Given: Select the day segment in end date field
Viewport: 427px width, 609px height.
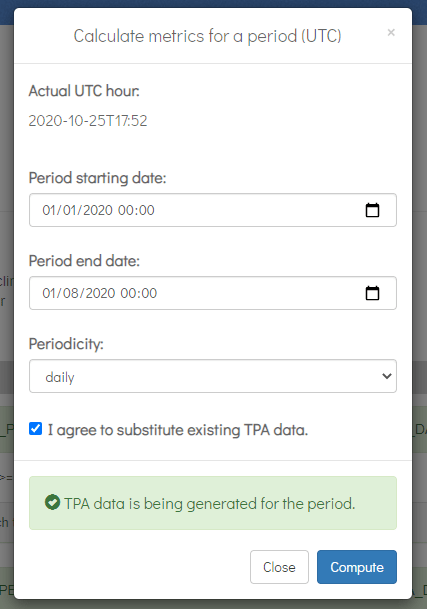Looking at the screenshot, I should 50,293.
